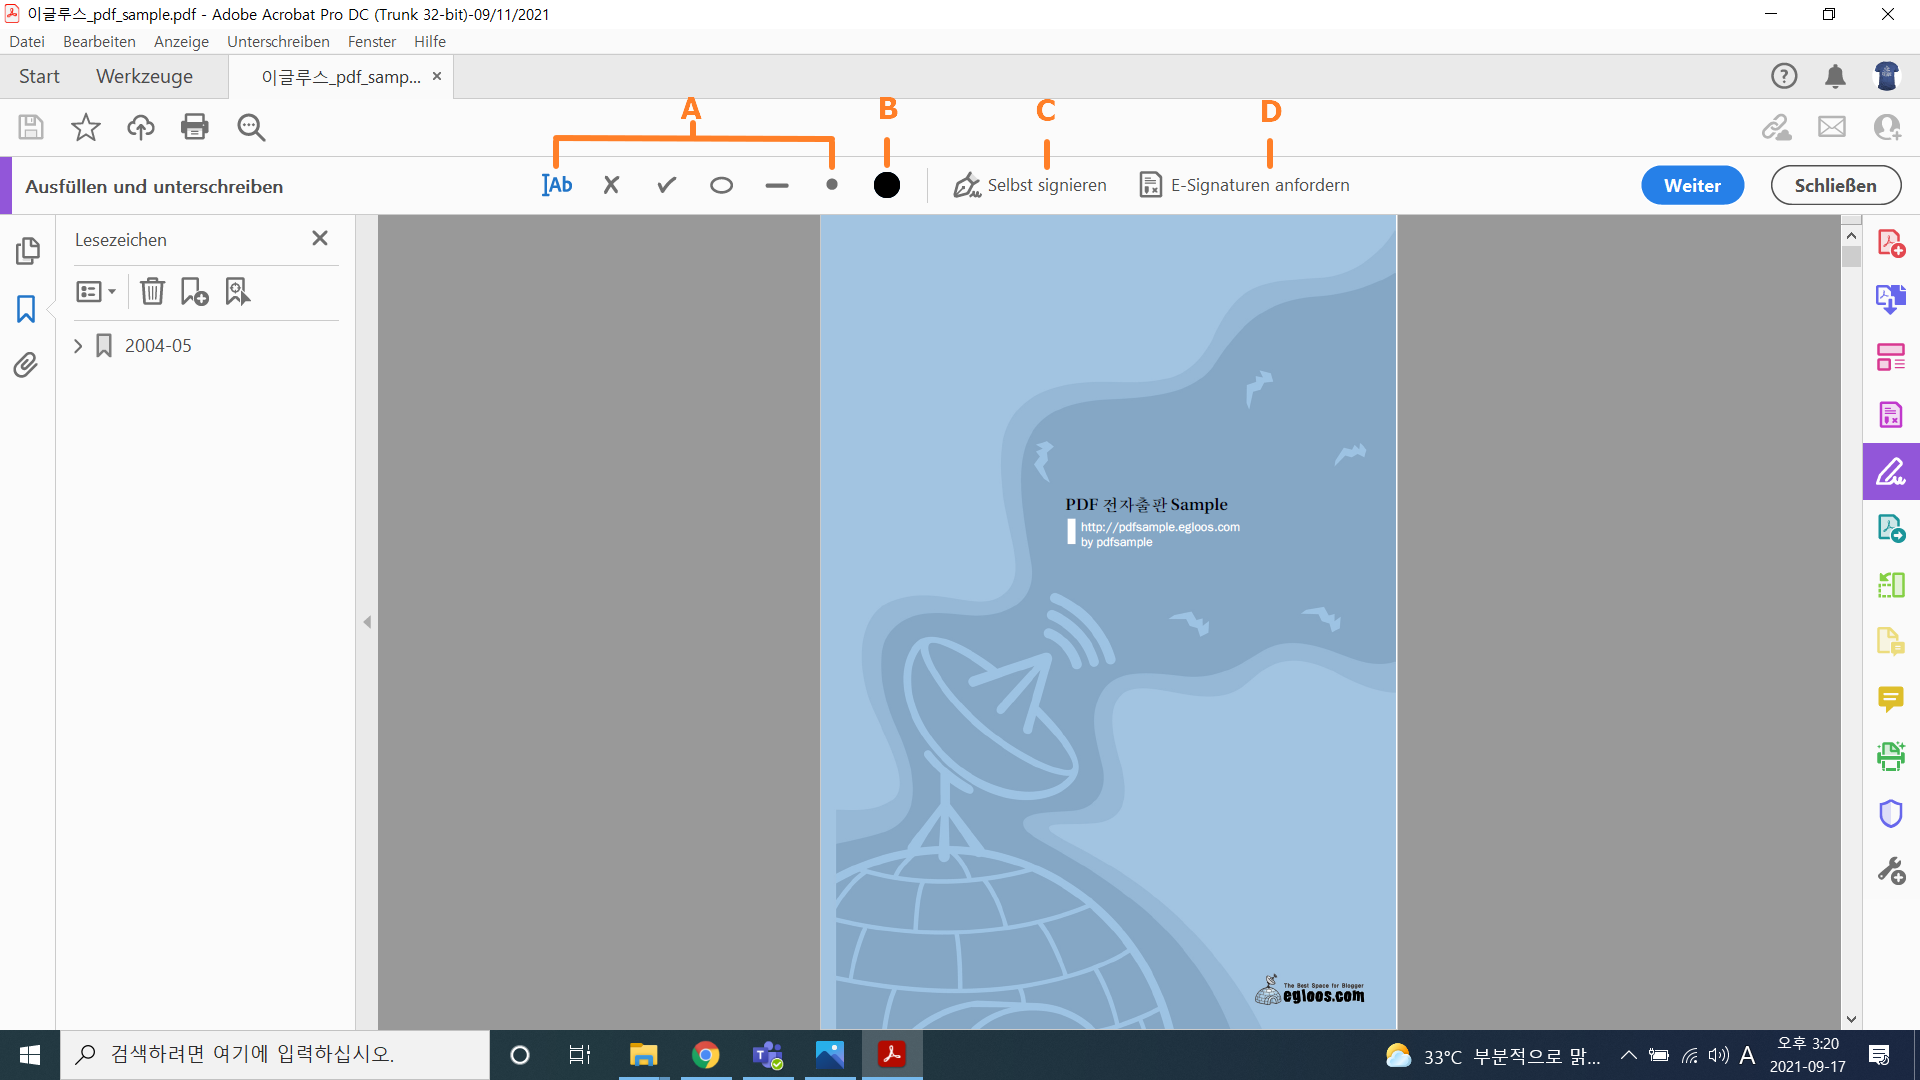This screenshot has height=1080, width=1920.
Task: Open Chrome from the taskbar
Action: pos(705,1055)
